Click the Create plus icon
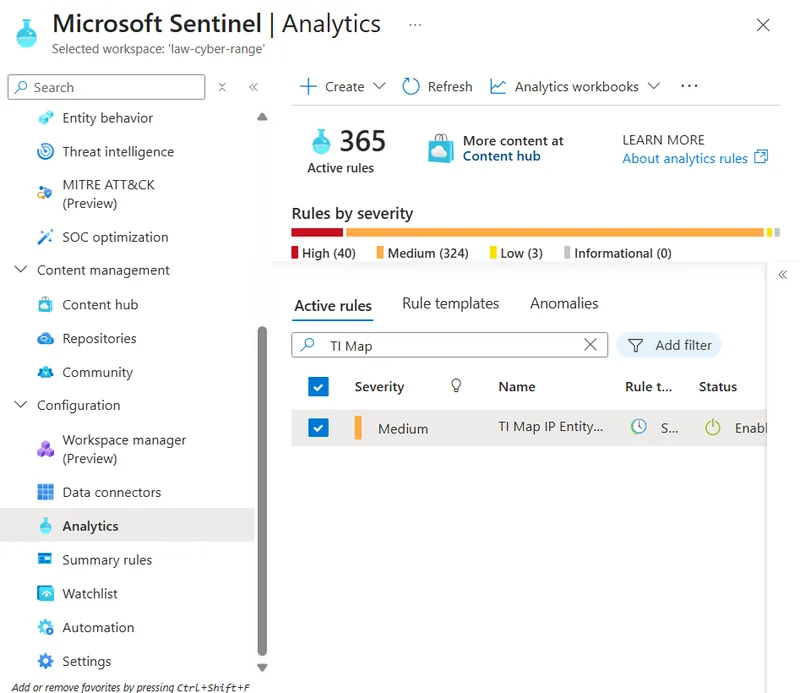800x693 pixels. coord(308,86)
